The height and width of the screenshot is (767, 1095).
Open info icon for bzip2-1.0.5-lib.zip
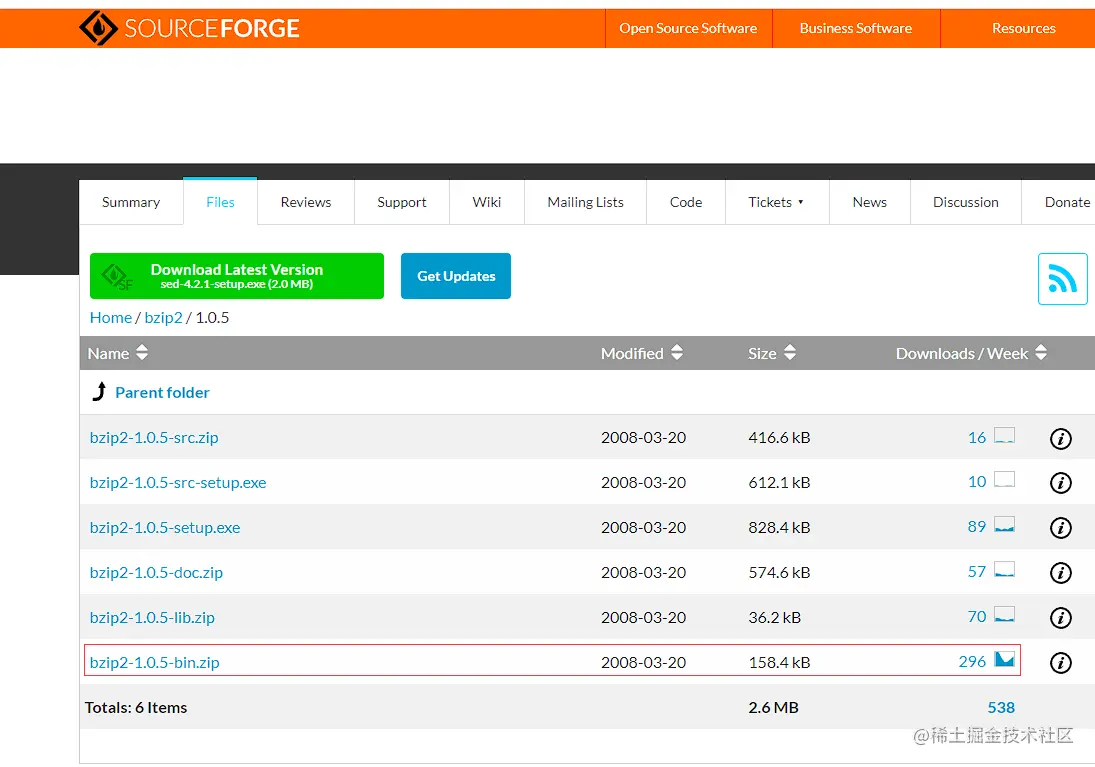point(1061,618)
